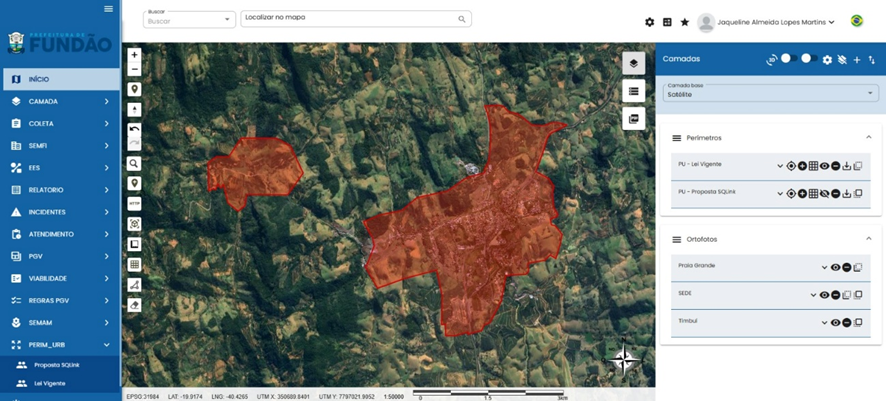
Task: Click the magnifier search tool on map
Action: (135, 163)
